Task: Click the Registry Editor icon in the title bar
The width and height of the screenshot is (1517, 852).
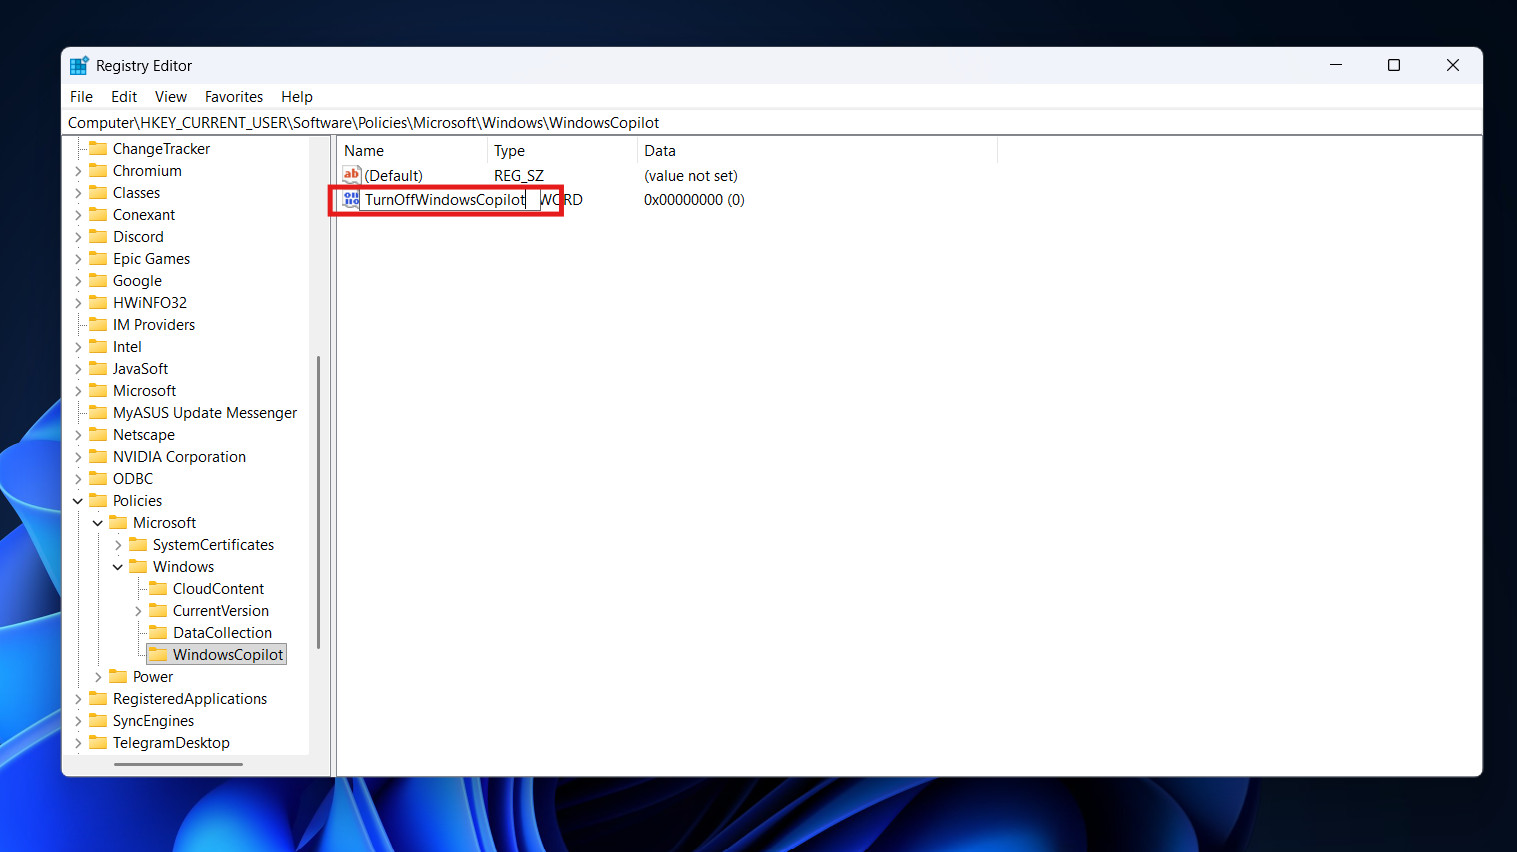Action: 79,65
